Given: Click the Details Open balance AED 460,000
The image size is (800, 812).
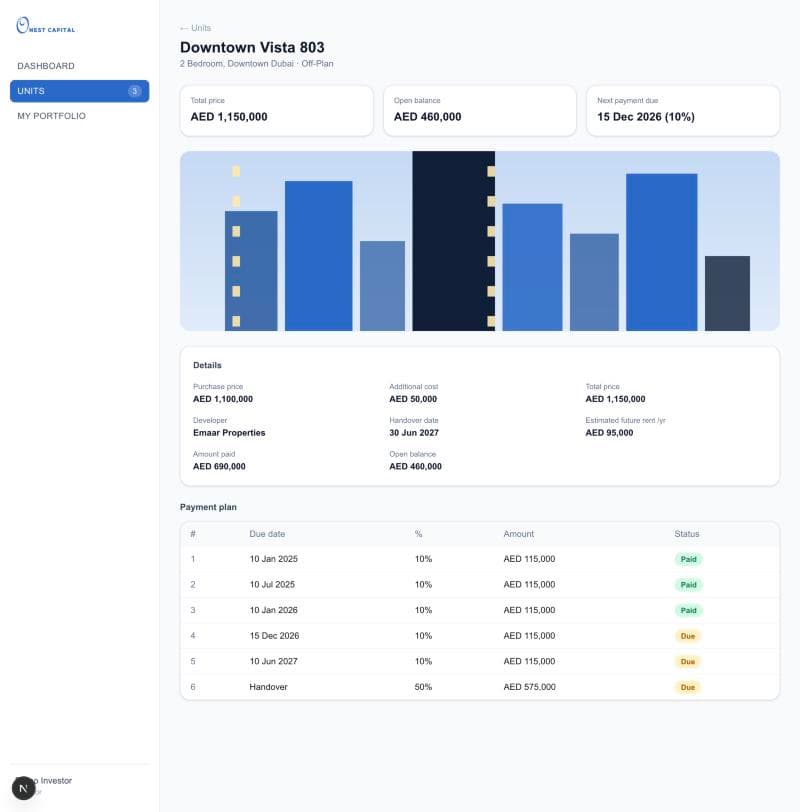Looking at the screenshot, I should tap(415, 467).
